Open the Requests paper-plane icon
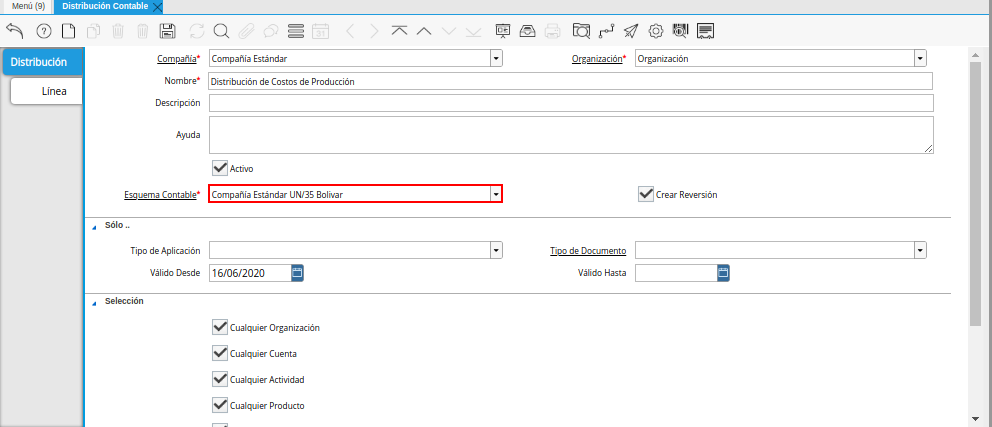 (631, 30)
